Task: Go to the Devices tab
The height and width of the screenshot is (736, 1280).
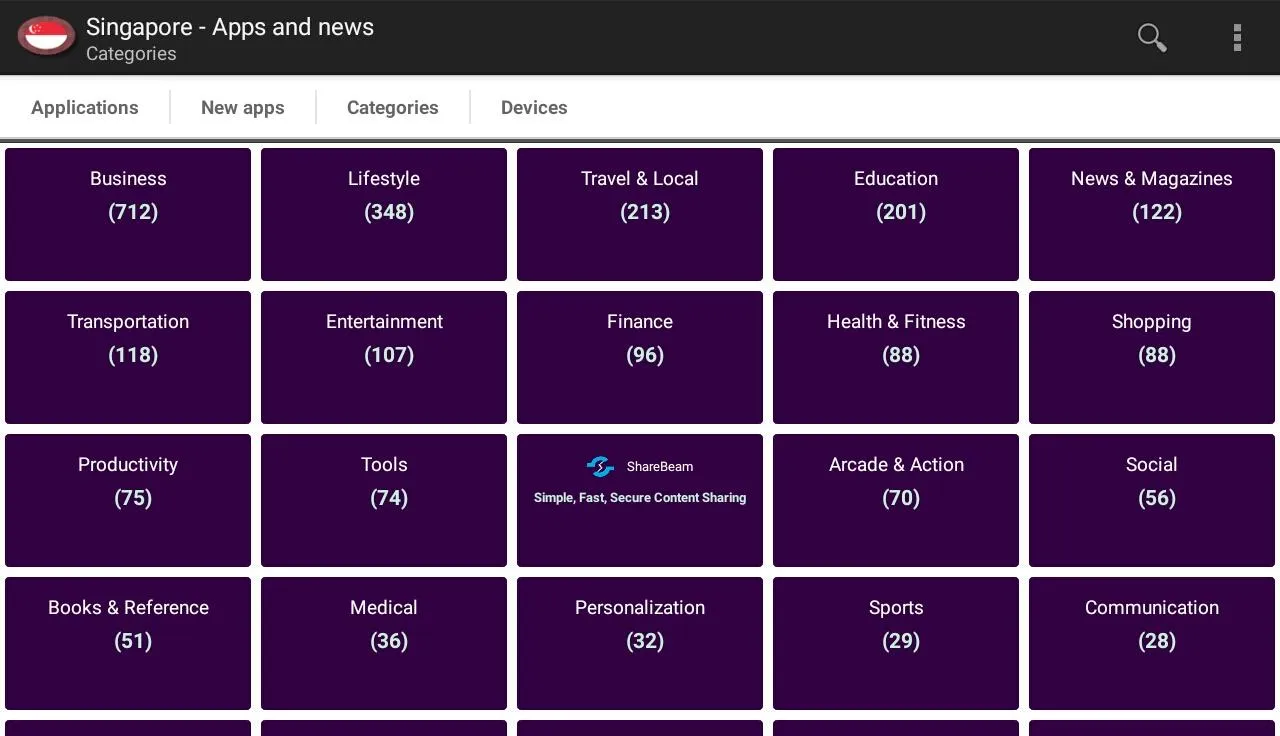Action: [534, 107]
